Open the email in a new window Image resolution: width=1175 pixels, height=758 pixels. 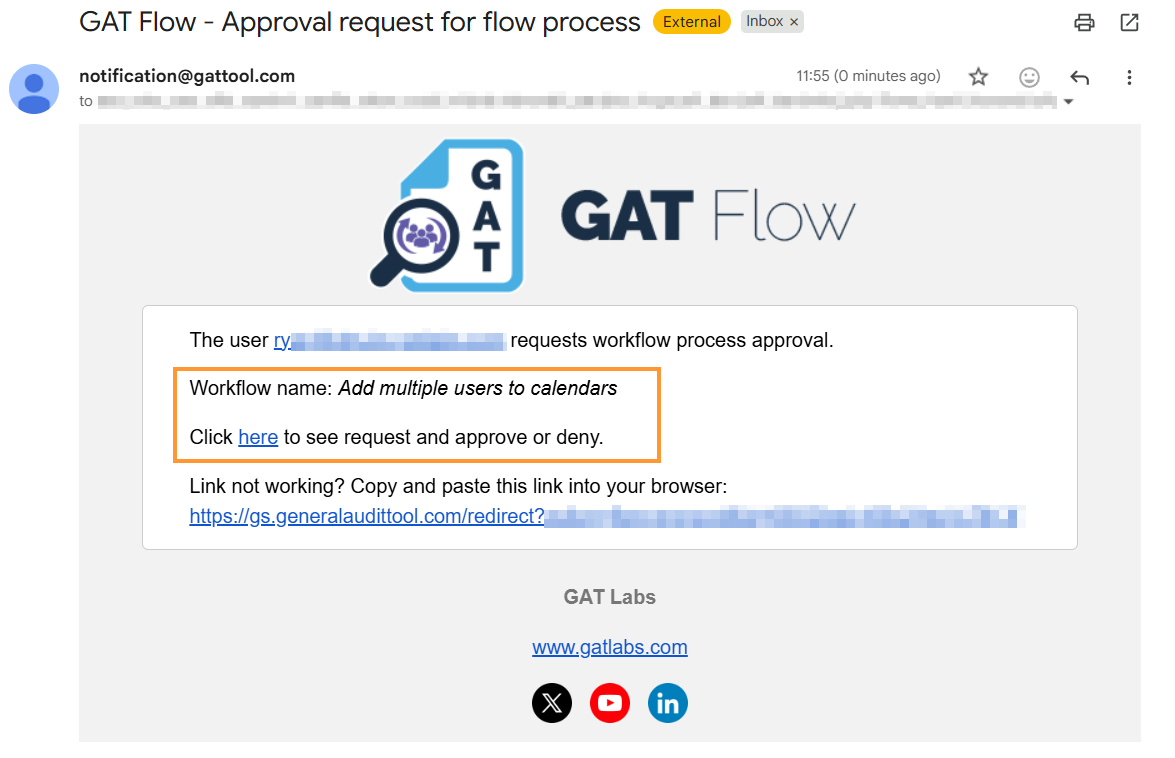click(1129, 22)
